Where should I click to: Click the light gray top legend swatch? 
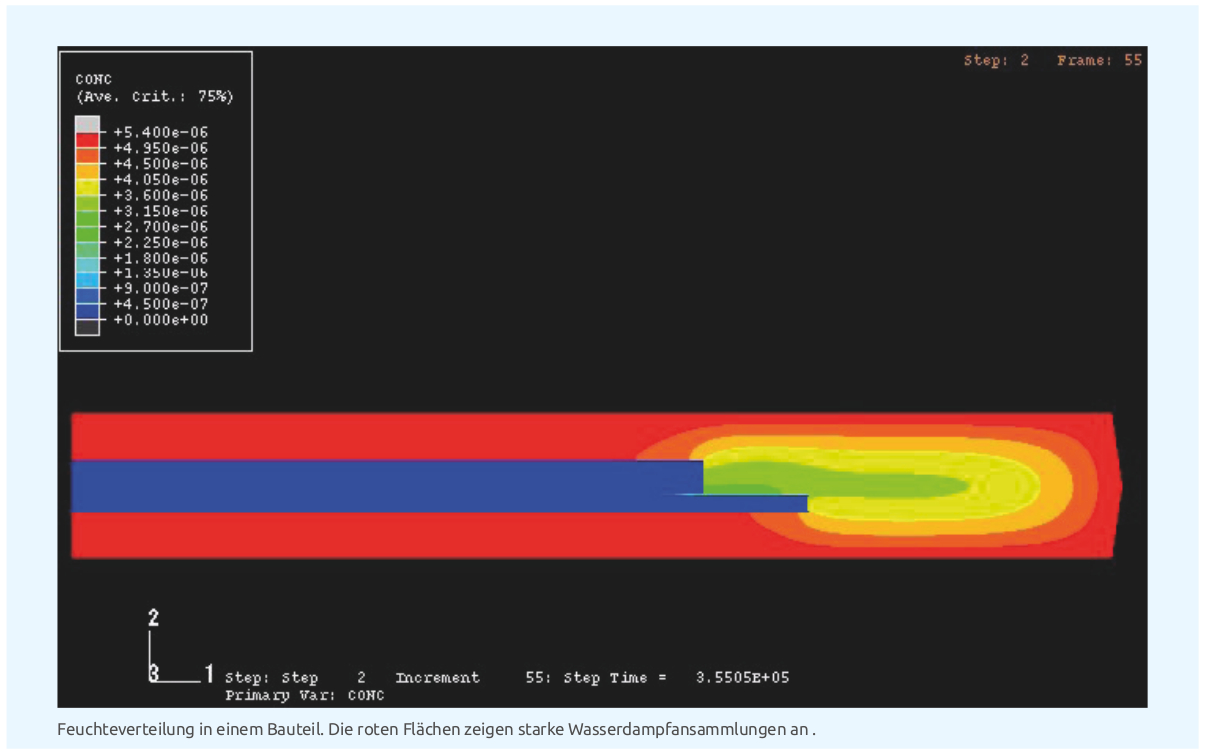87,124
